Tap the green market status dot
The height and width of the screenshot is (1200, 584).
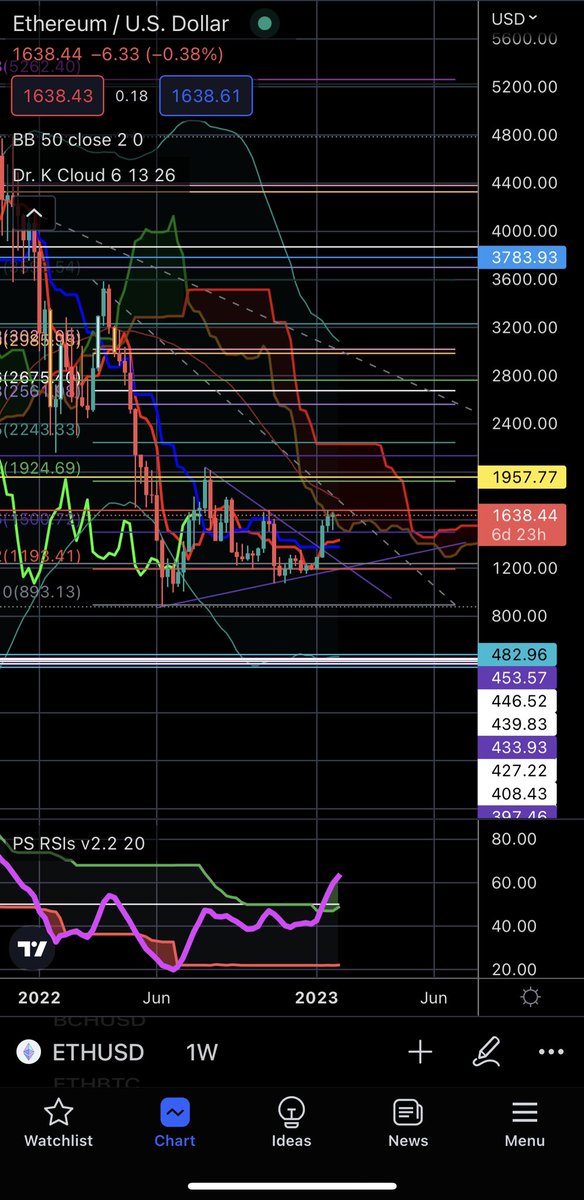click(x=264, y=23)
